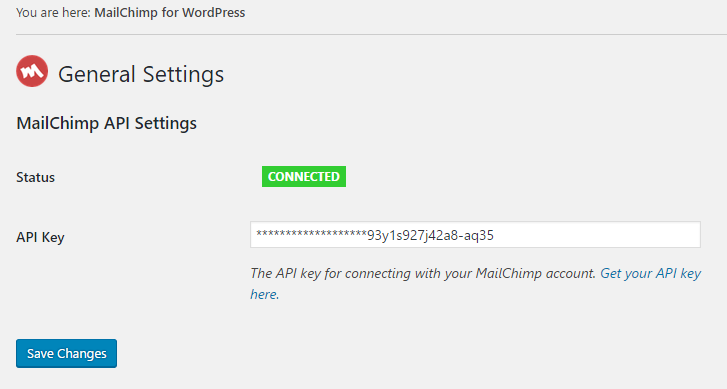Screen dimensions: 727x389
Task: Open the Get your API key link
Action: click(x=476, y=283)
